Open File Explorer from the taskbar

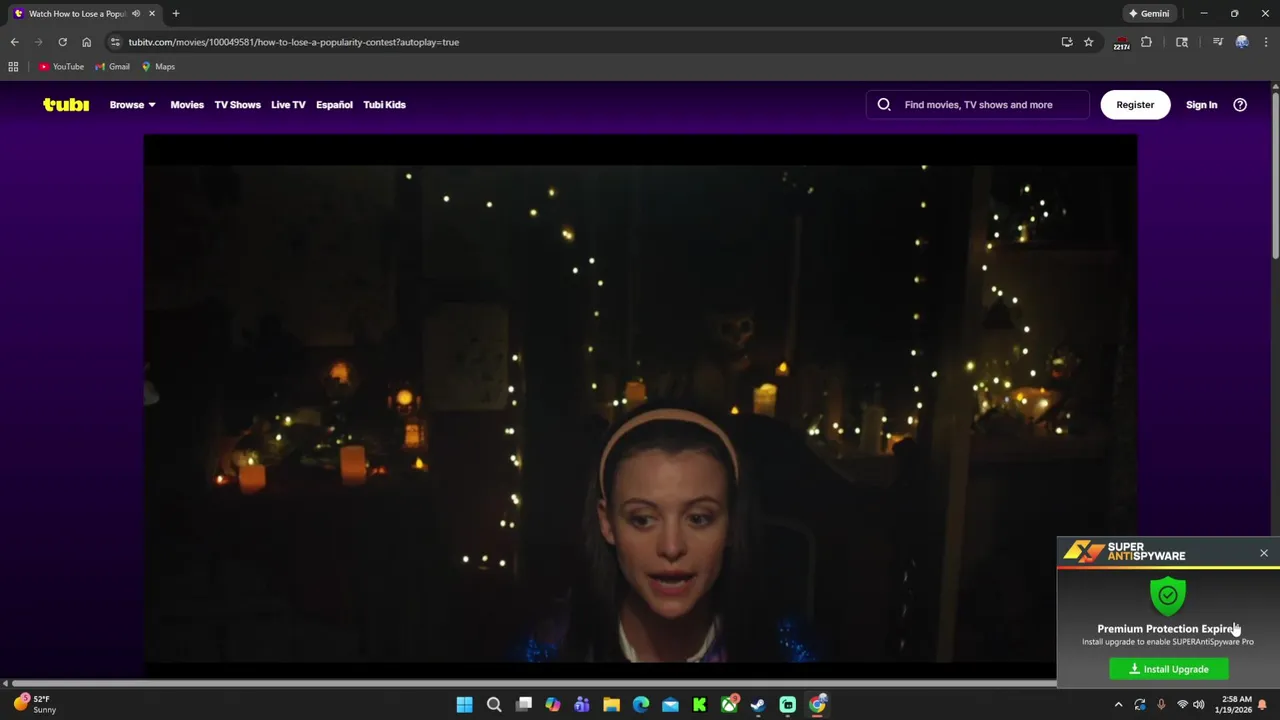point(611,705)
